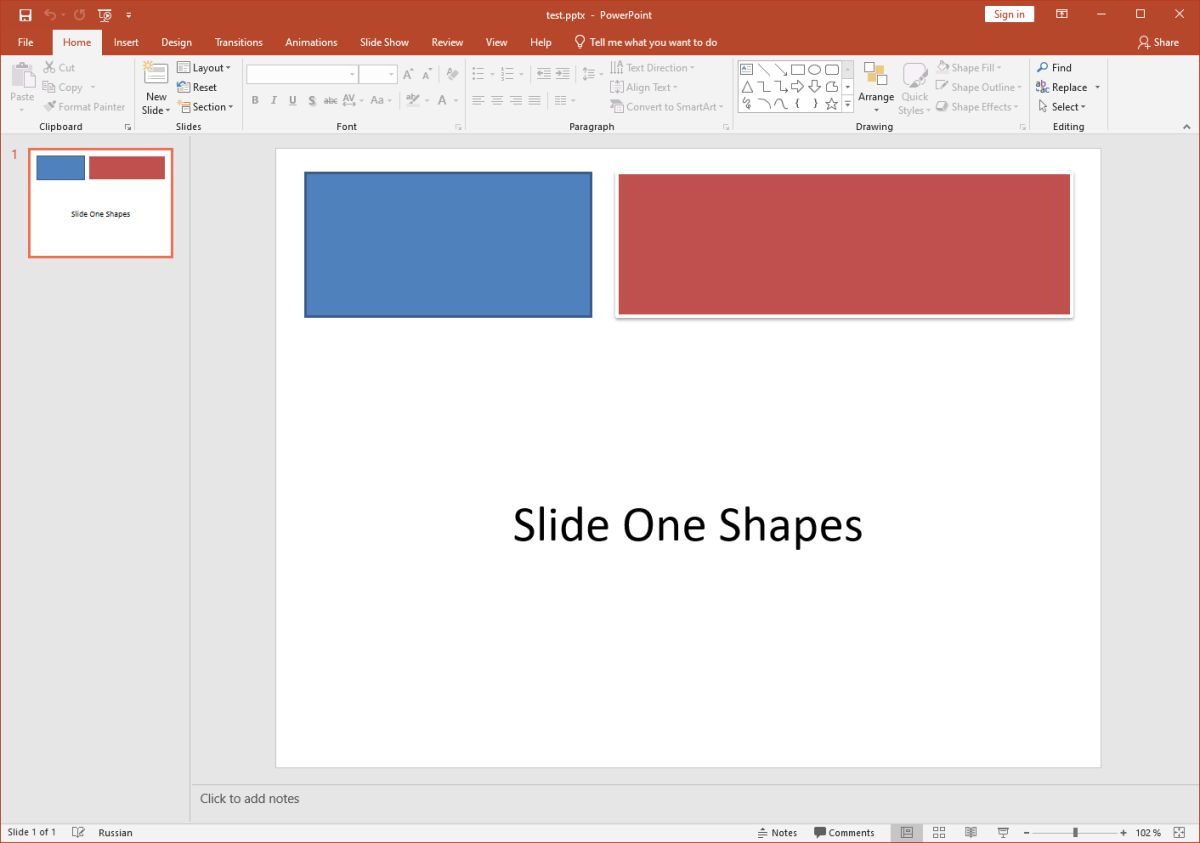Insert a New Slide with the icon

pos(156,73)
